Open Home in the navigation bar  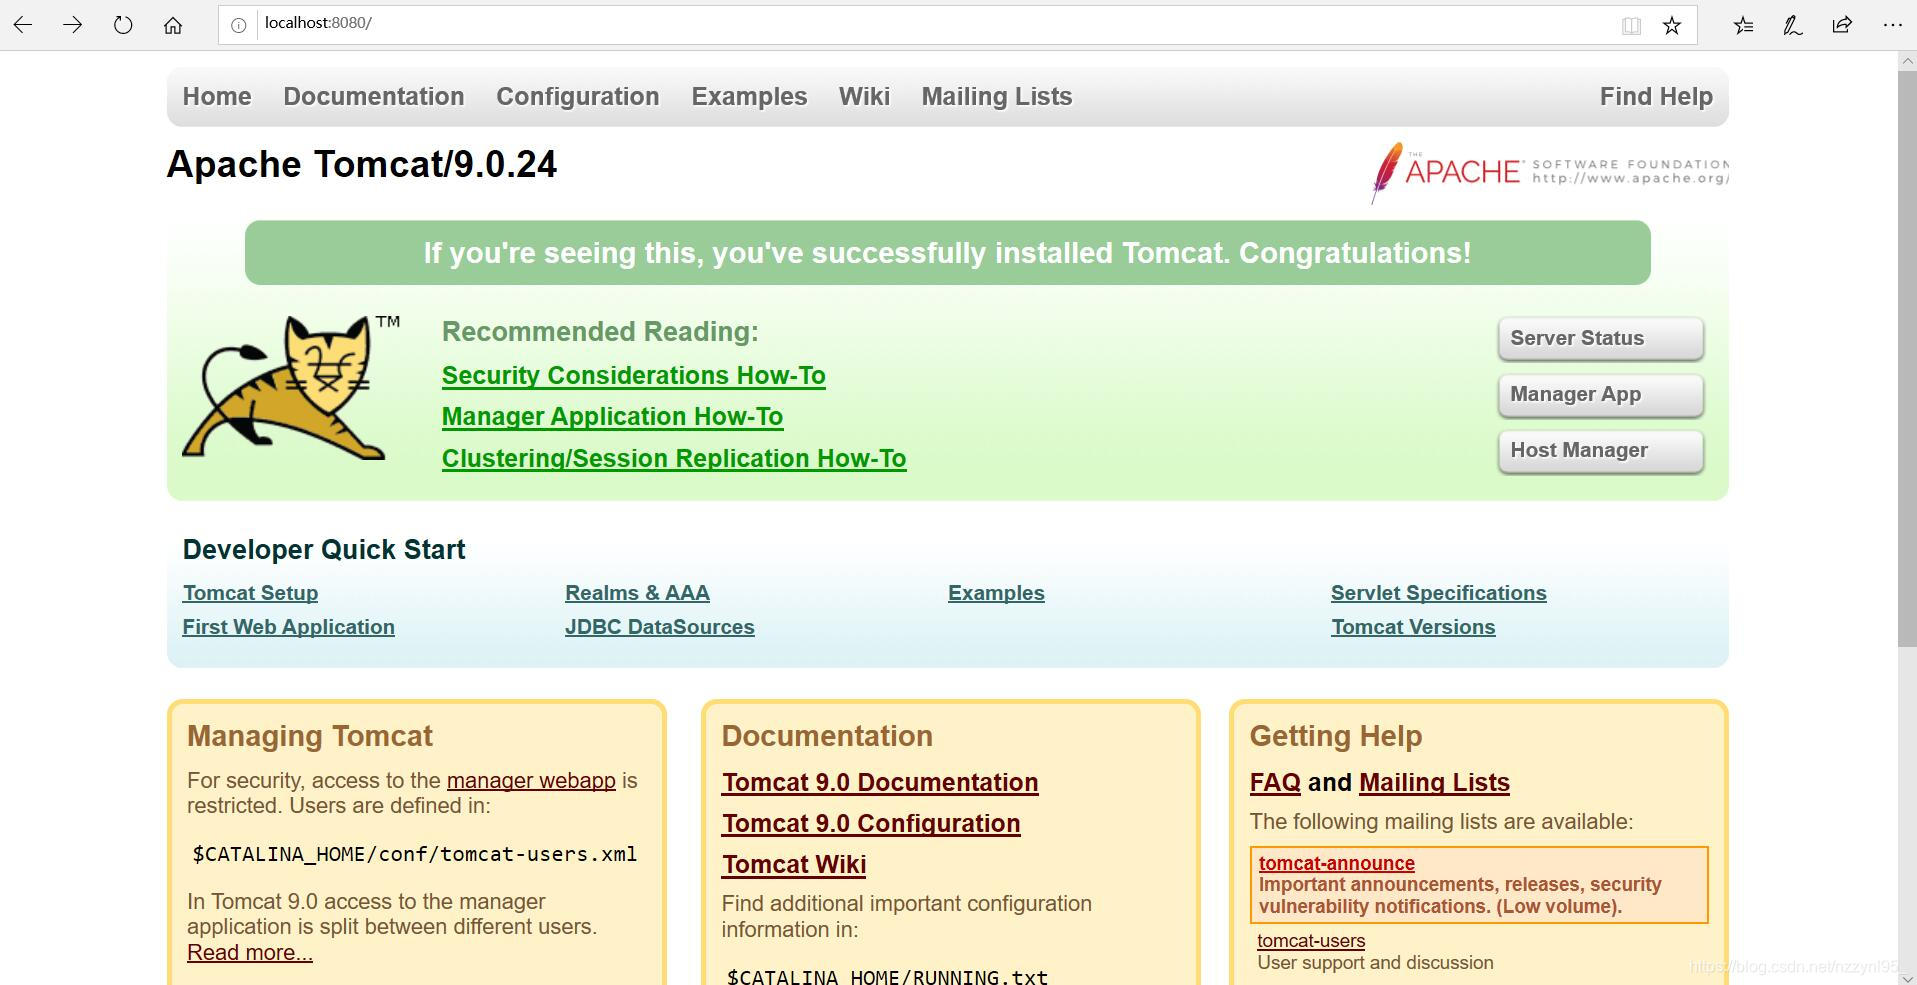[x=217, y=97]
